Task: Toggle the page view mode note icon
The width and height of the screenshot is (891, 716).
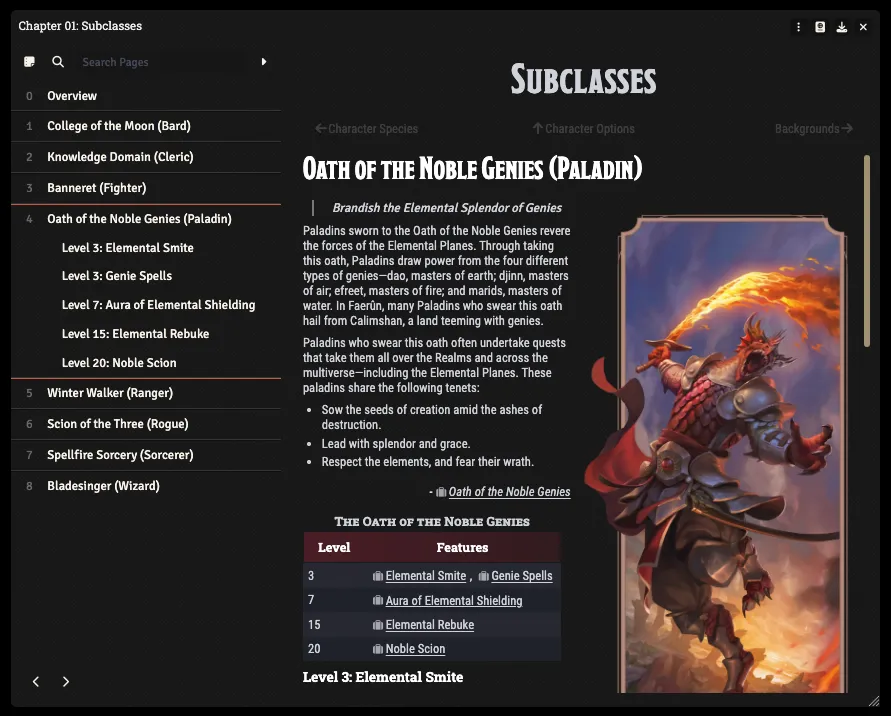Action: pyautogui.click(x=29, y=62)
